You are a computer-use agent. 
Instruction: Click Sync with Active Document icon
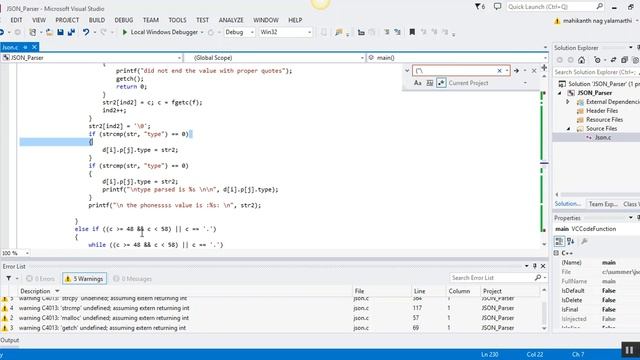point(613,60)
